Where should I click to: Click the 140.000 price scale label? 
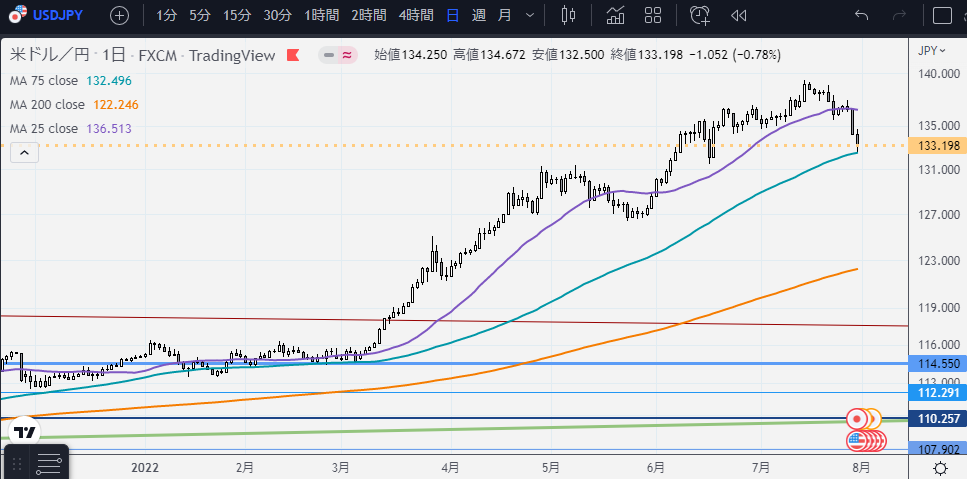pyautogui.click(x=938, y=74)
